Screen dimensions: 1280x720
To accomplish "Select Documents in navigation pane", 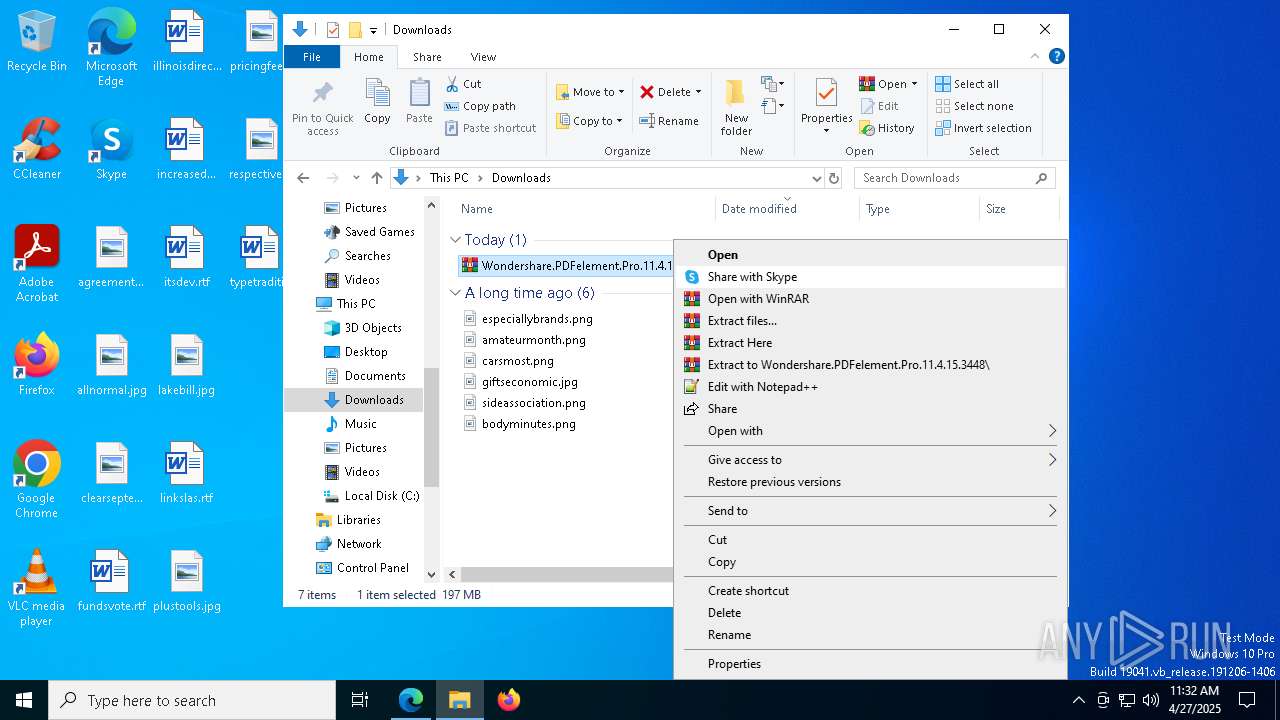I will 375,376.
